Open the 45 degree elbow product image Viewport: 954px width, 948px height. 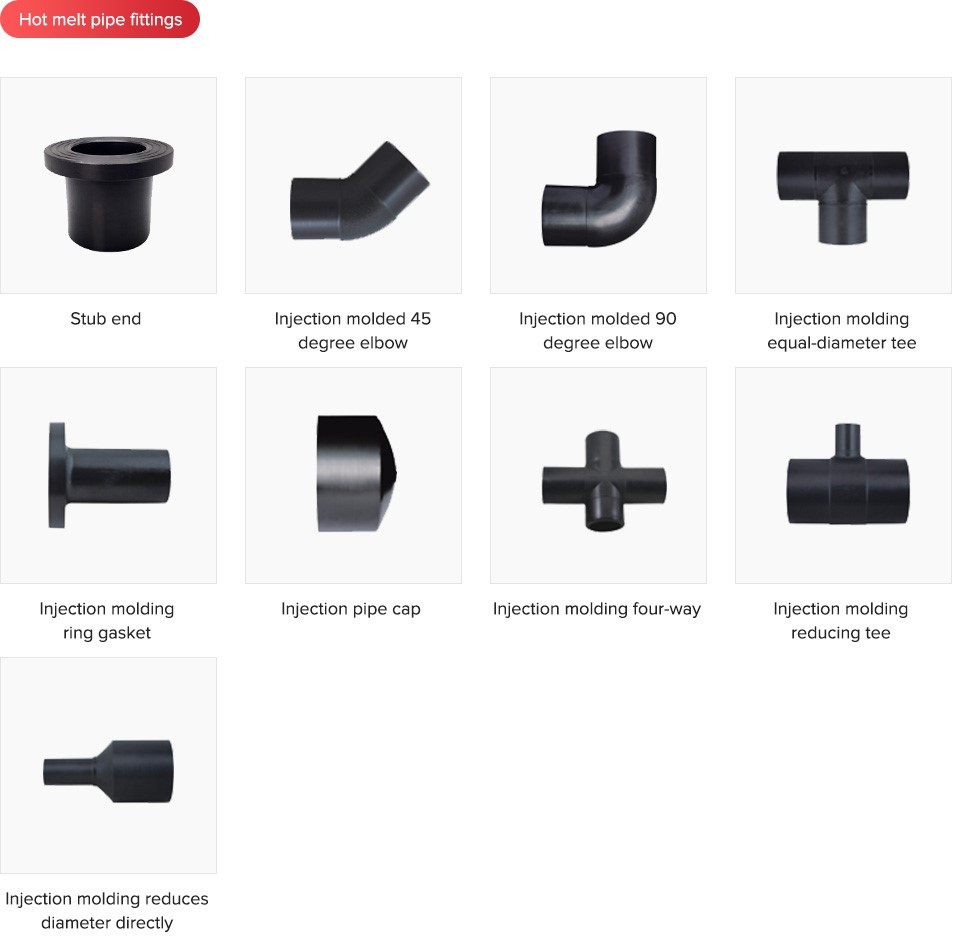coord(353,186)
